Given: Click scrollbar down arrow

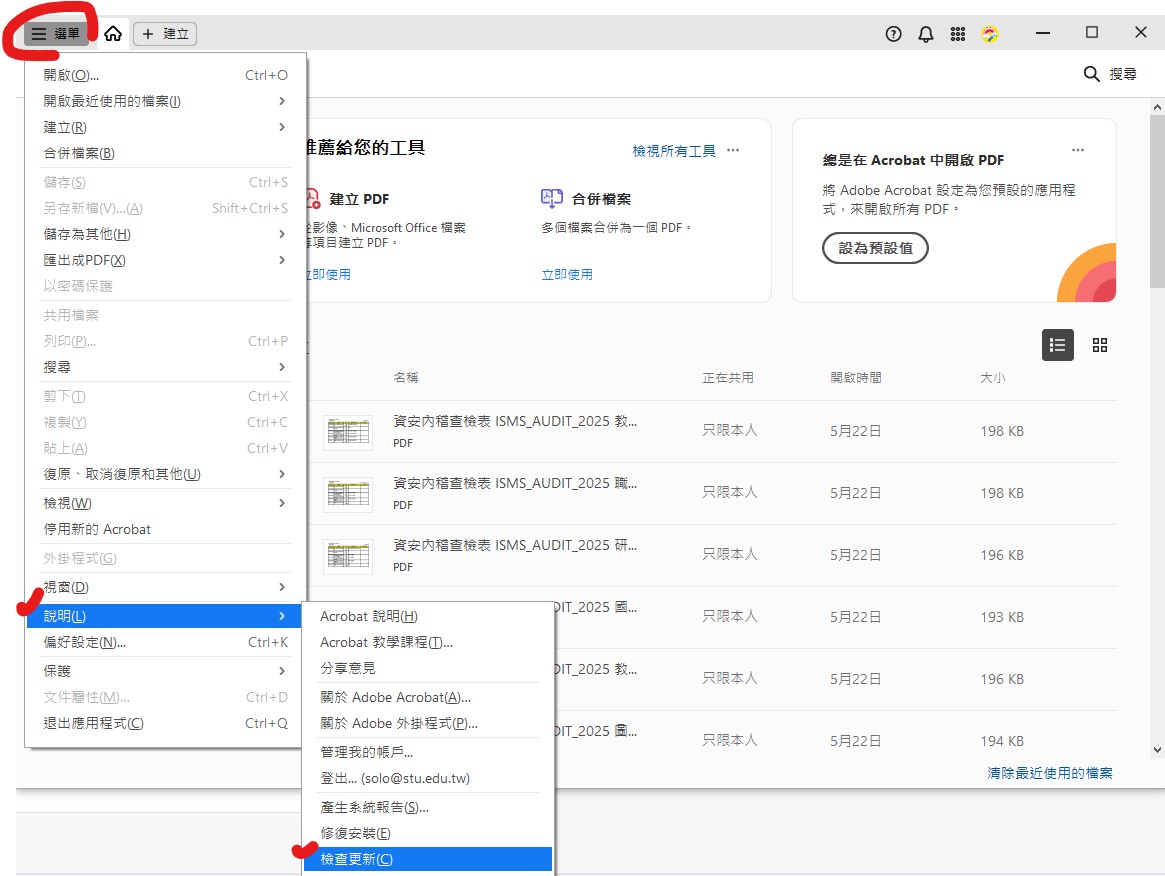Looking at the screenshot, I should [x=1157, y=750].
